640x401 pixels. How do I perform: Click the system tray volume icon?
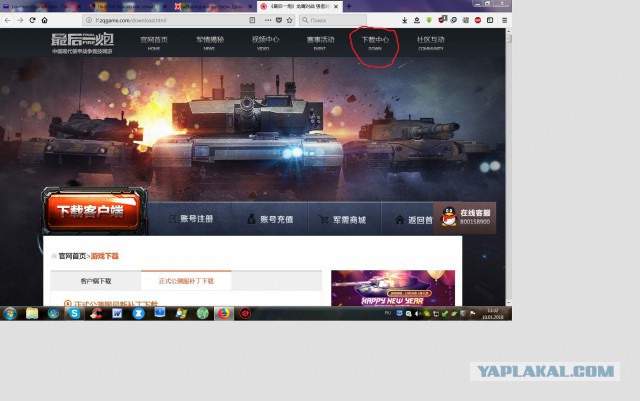(x=417, y=314)
